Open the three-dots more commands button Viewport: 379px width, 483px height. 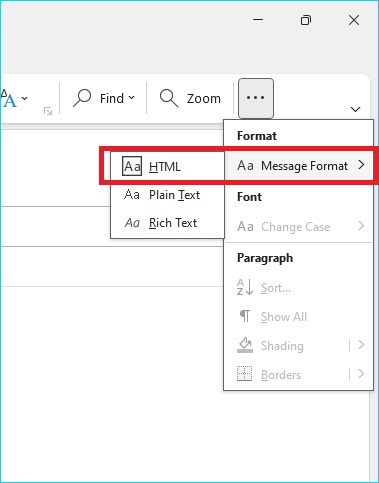click(256, 98)
